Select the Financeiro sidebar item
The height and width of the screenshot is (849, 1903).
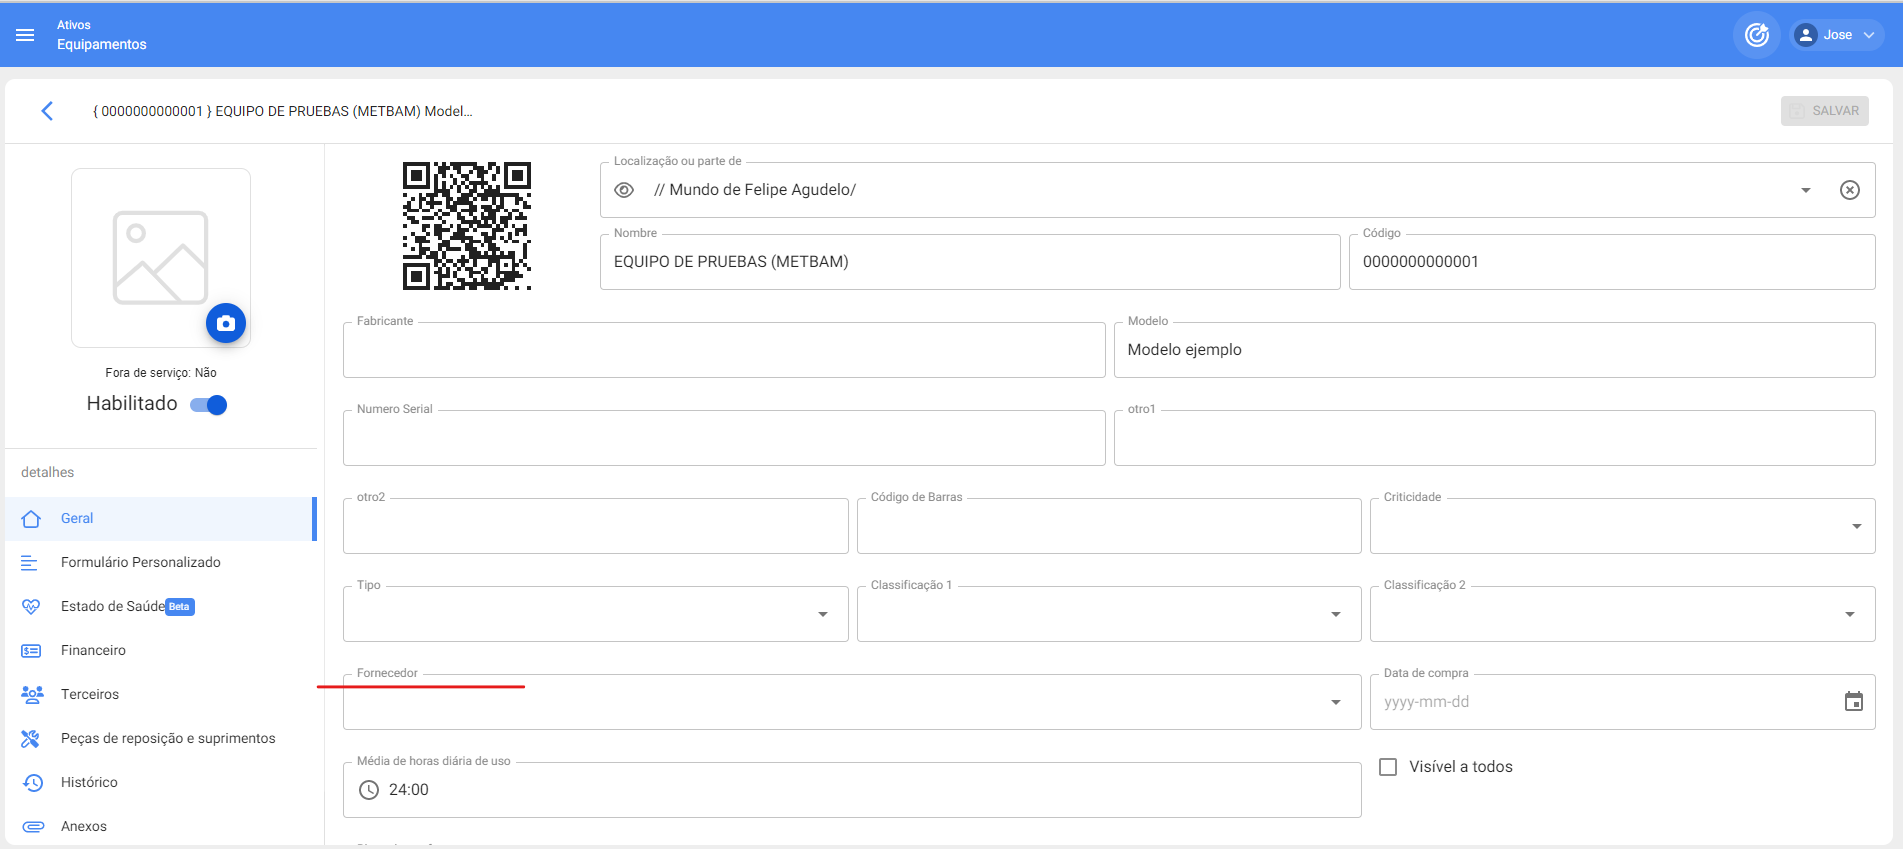[93, 650]
